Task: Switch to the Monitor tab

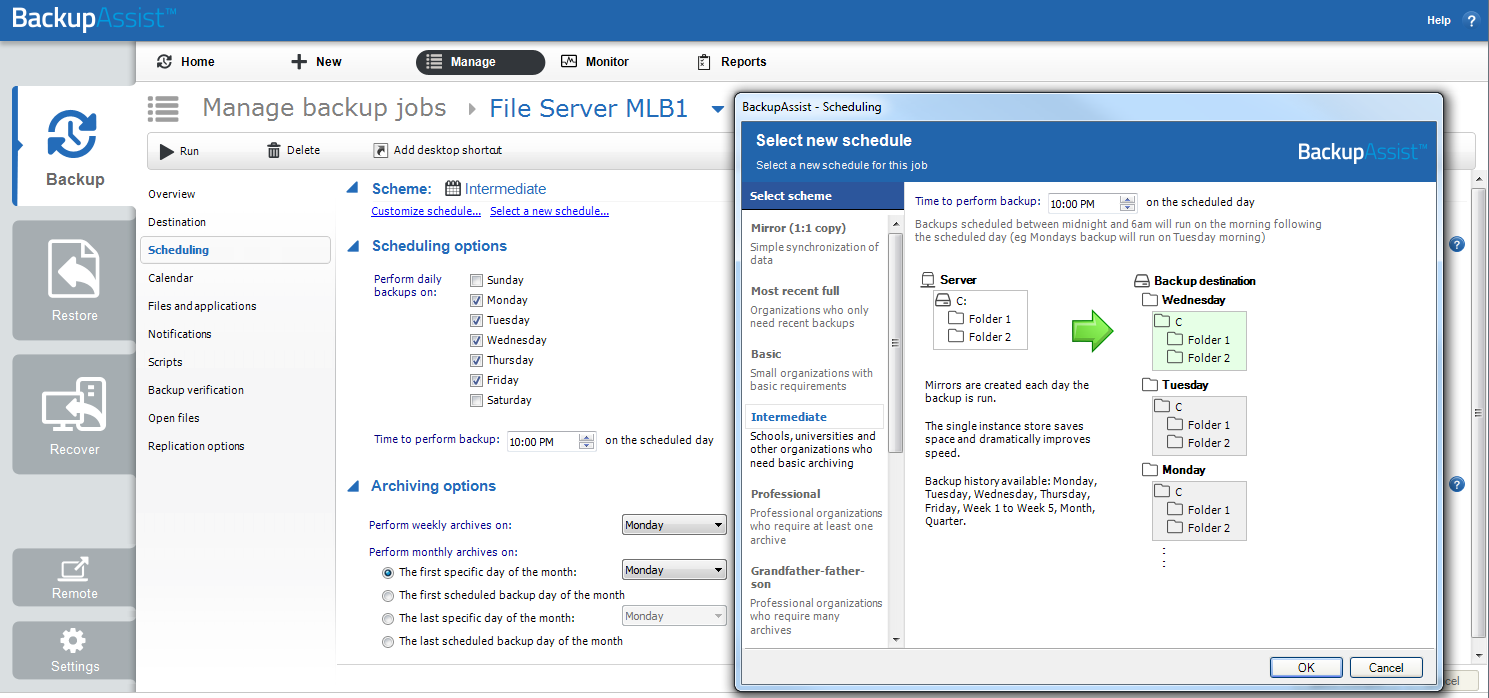Action: tap(595, 62)
